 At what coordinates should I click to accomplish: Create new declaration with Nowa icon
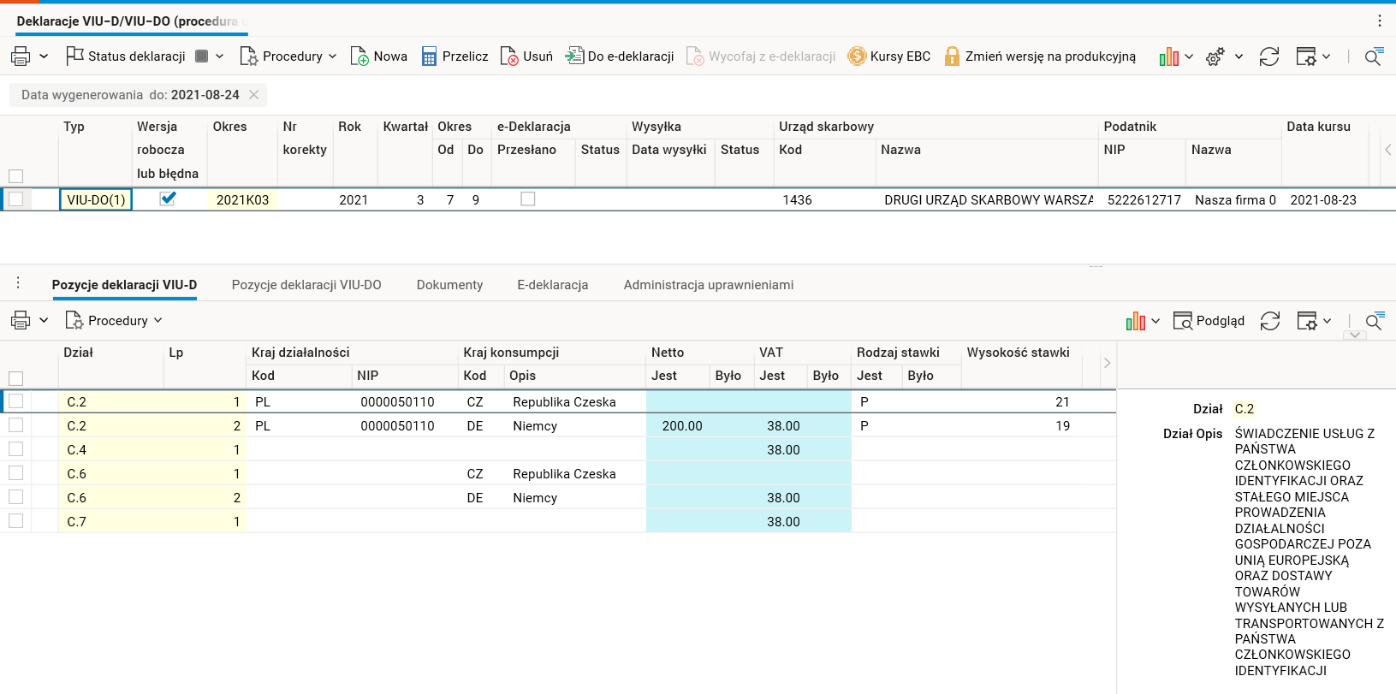(360, 56)
